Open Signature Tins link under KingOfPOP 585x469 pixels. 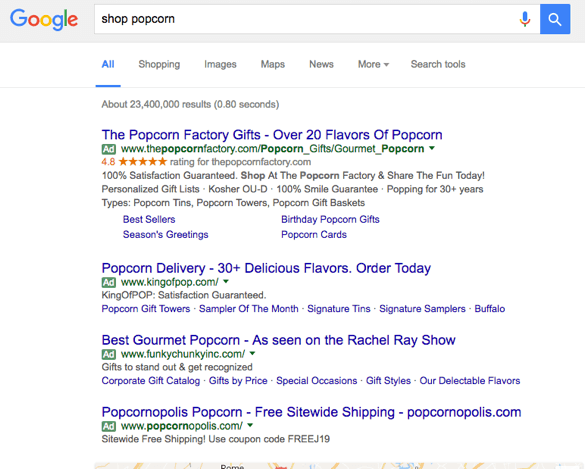click(x=339, y=309)
